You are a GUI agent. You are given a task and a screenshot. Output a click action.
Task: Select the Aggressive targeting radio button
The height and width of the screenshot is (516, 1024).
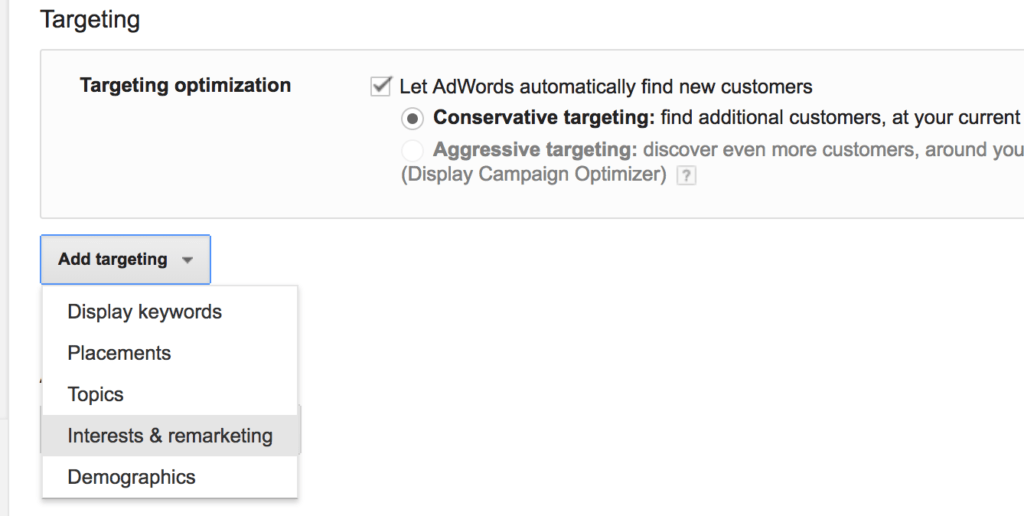412,150
